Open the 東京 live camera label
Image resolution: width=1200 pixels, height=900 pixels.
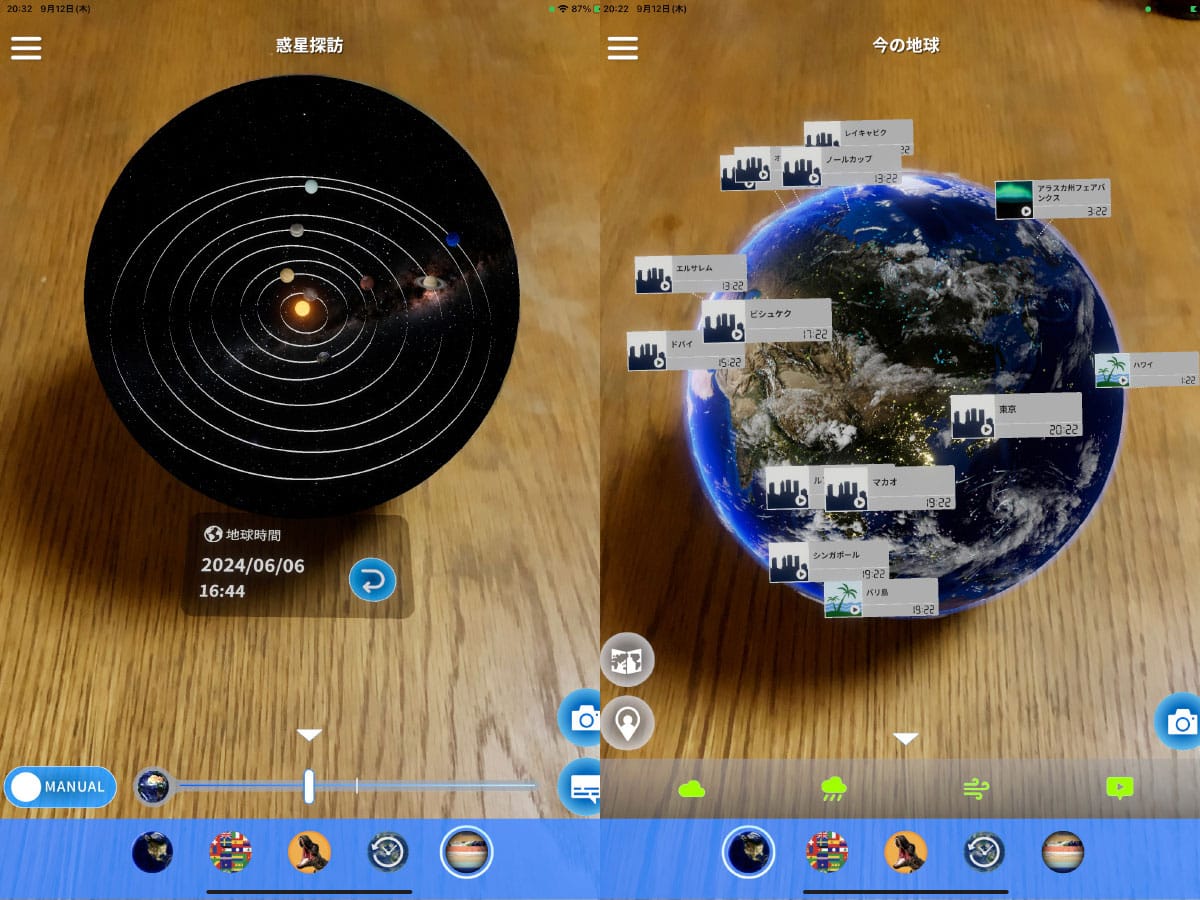pos(1015,416)
